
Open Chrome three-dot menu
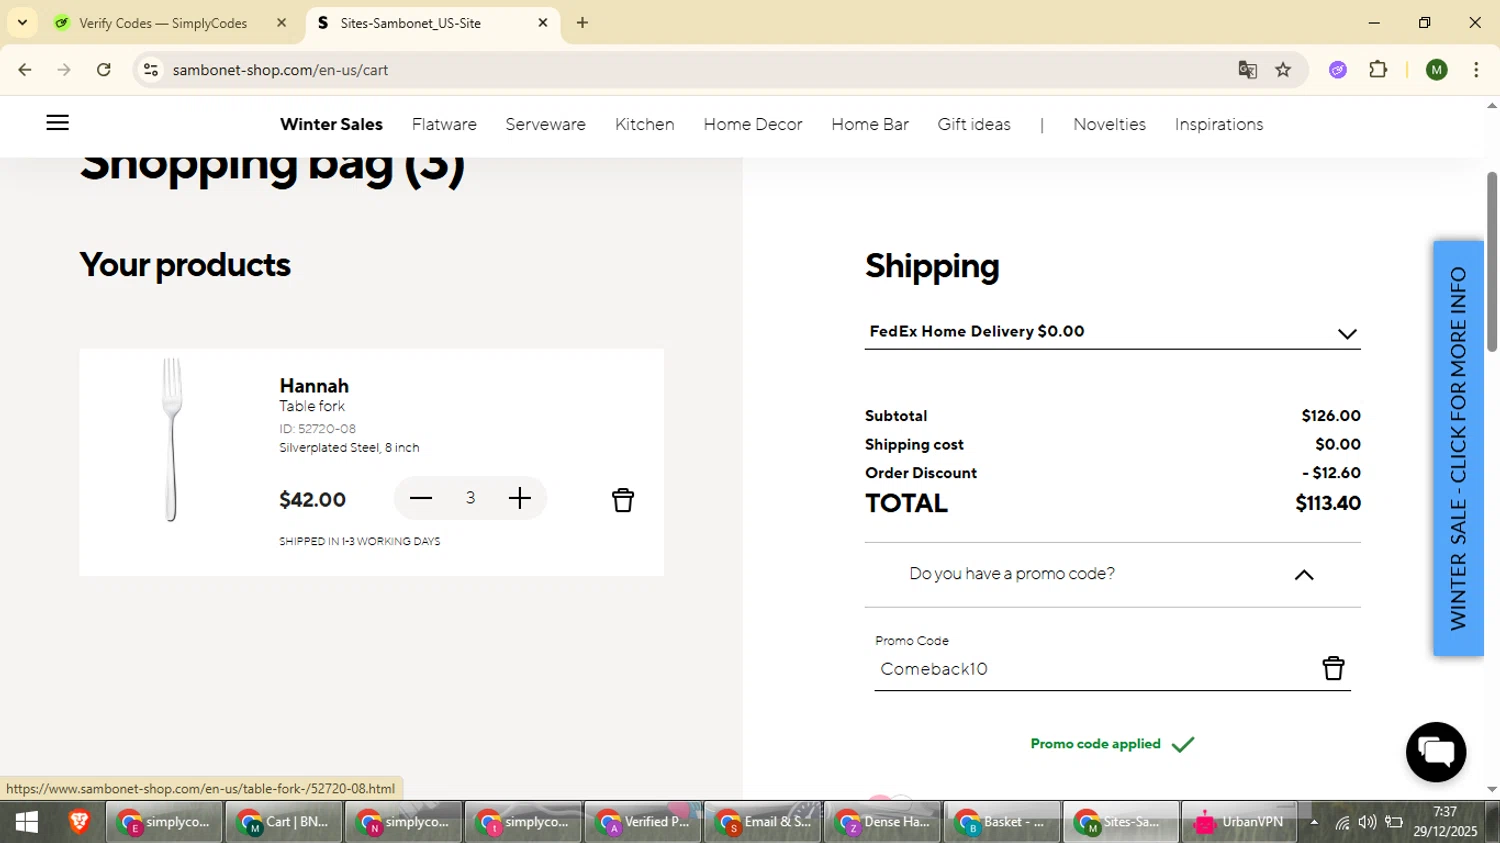[1476, 70]
